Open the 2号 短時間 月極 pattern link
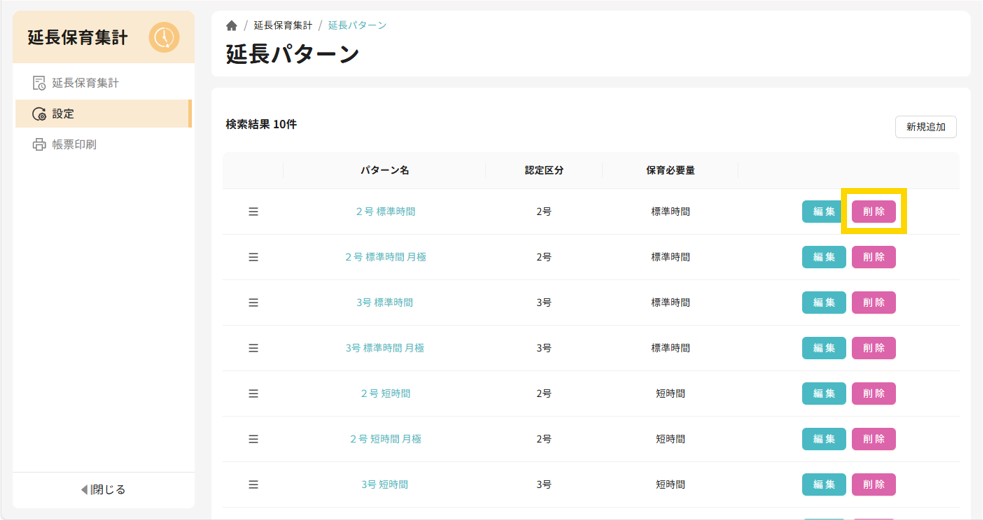This screenshot has width=983, height=520. click(x=385, y=439)
